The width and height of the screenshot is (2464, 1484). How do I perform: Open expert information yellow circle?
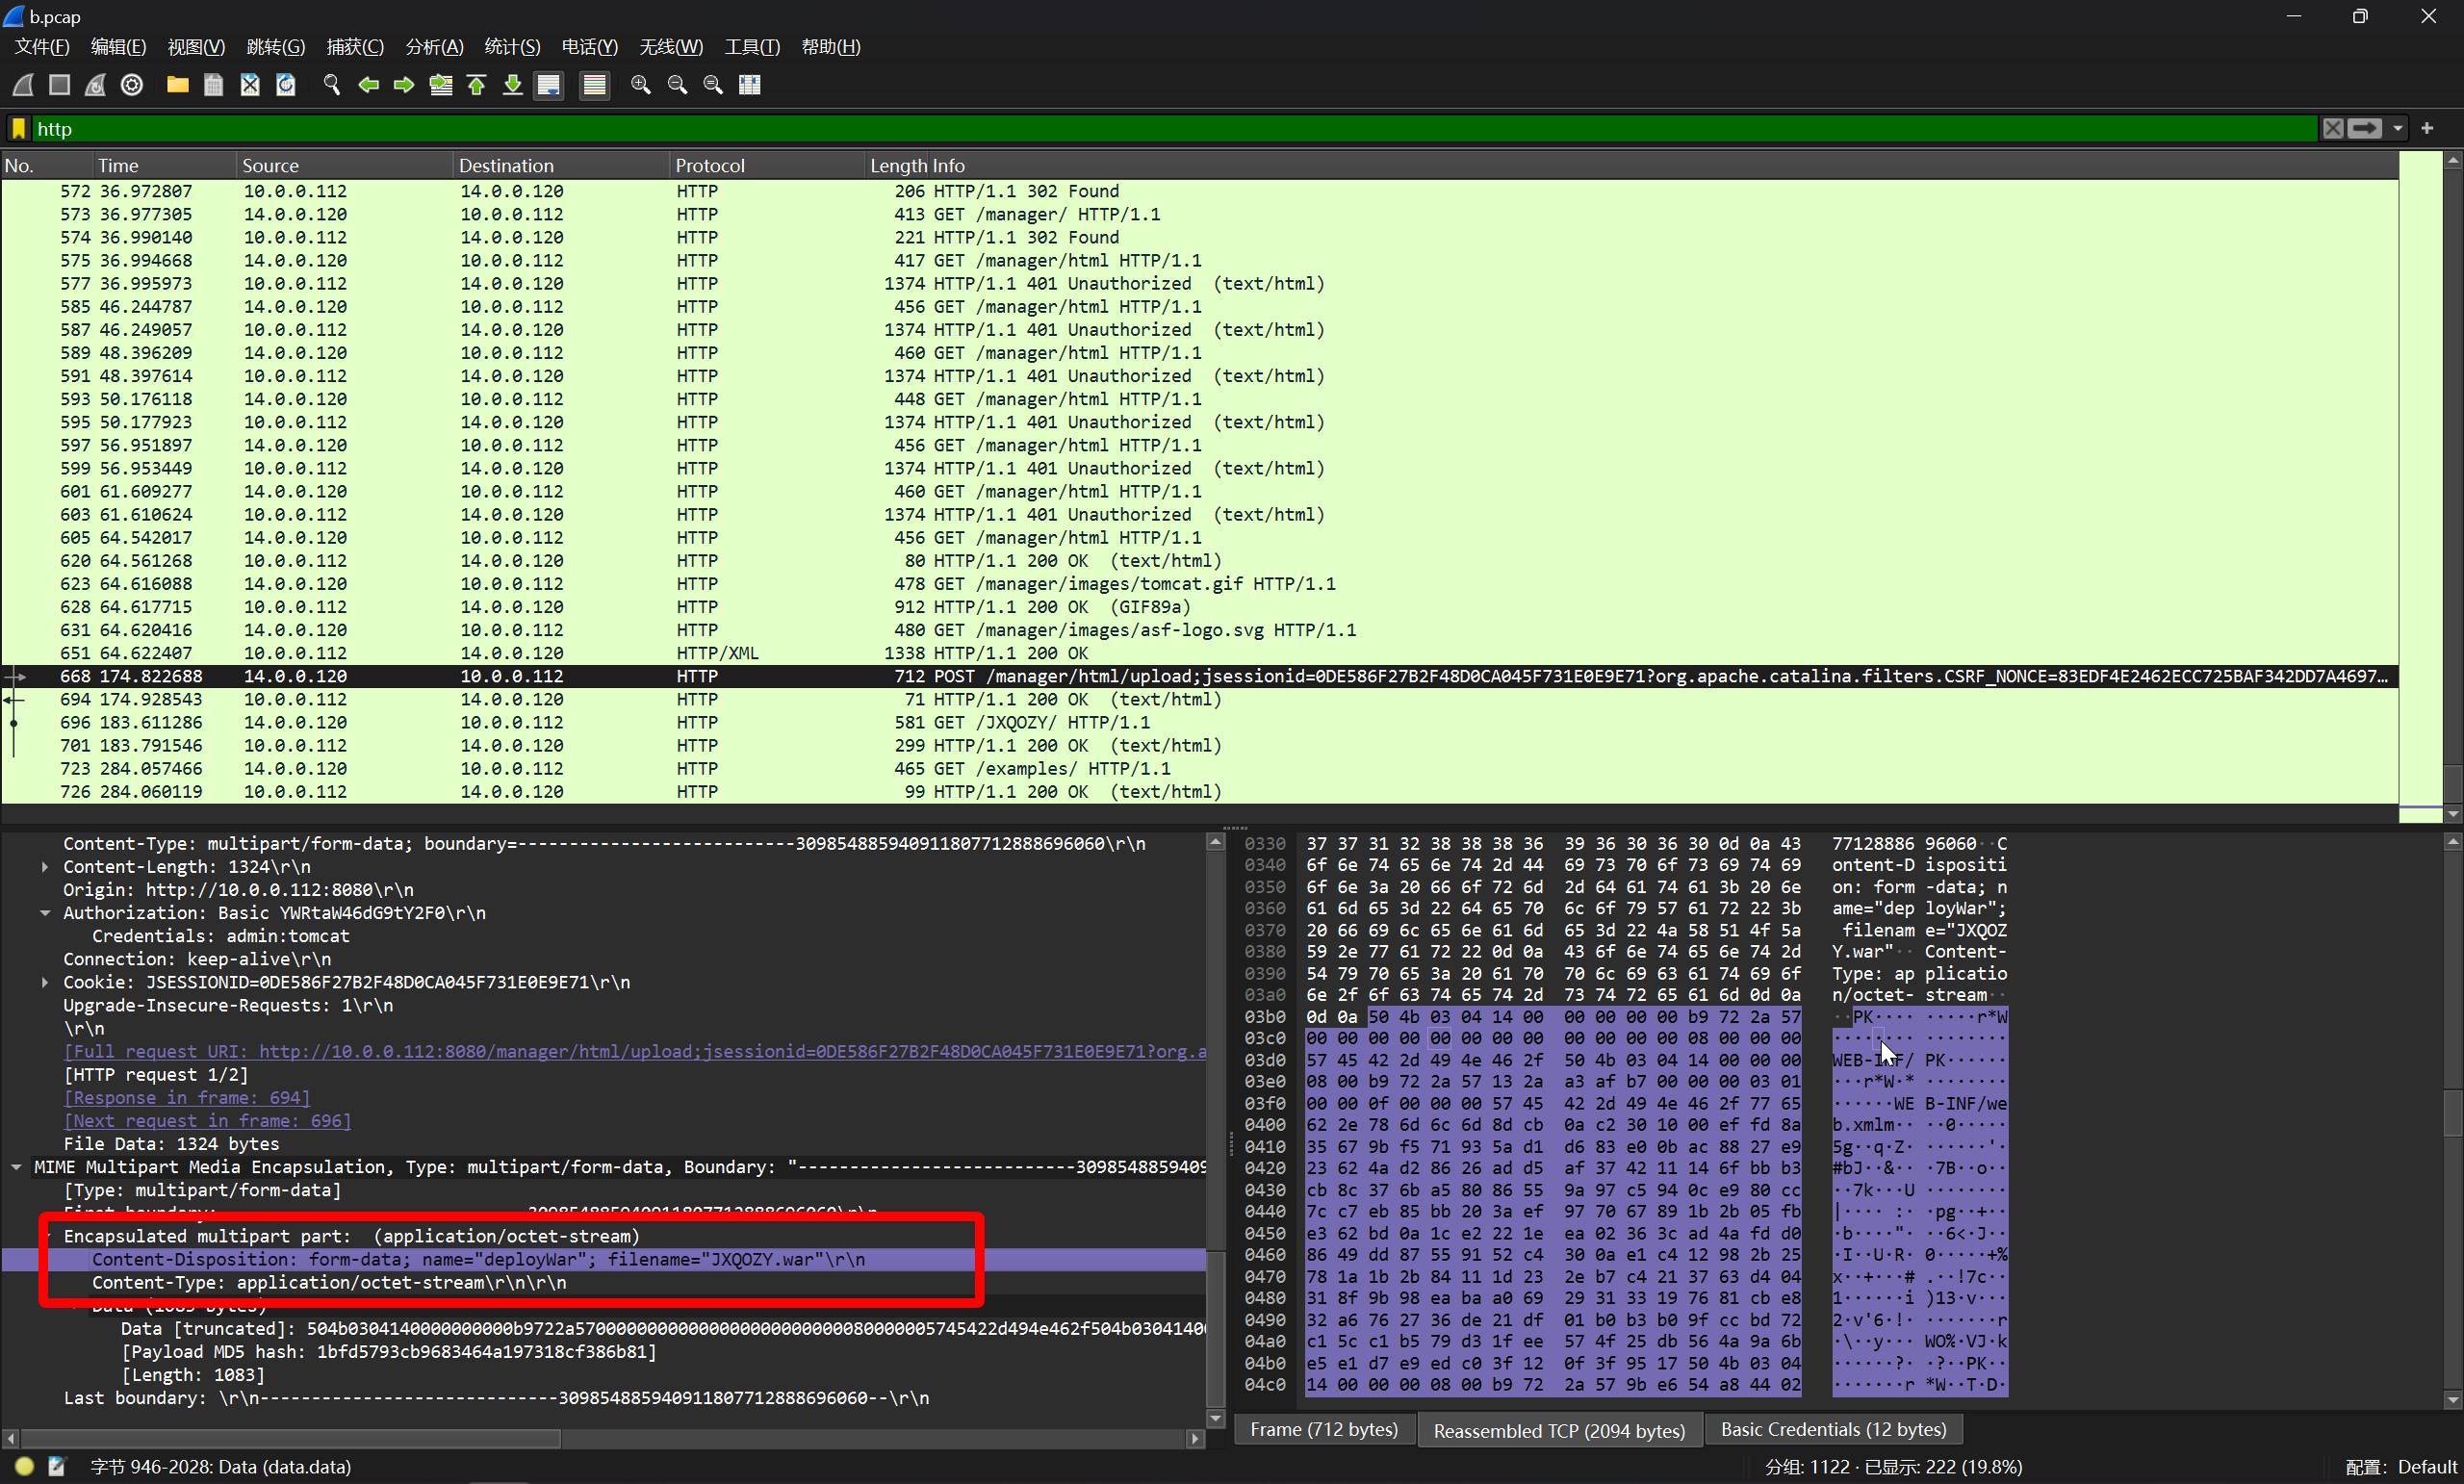[x=24, y=1467]
